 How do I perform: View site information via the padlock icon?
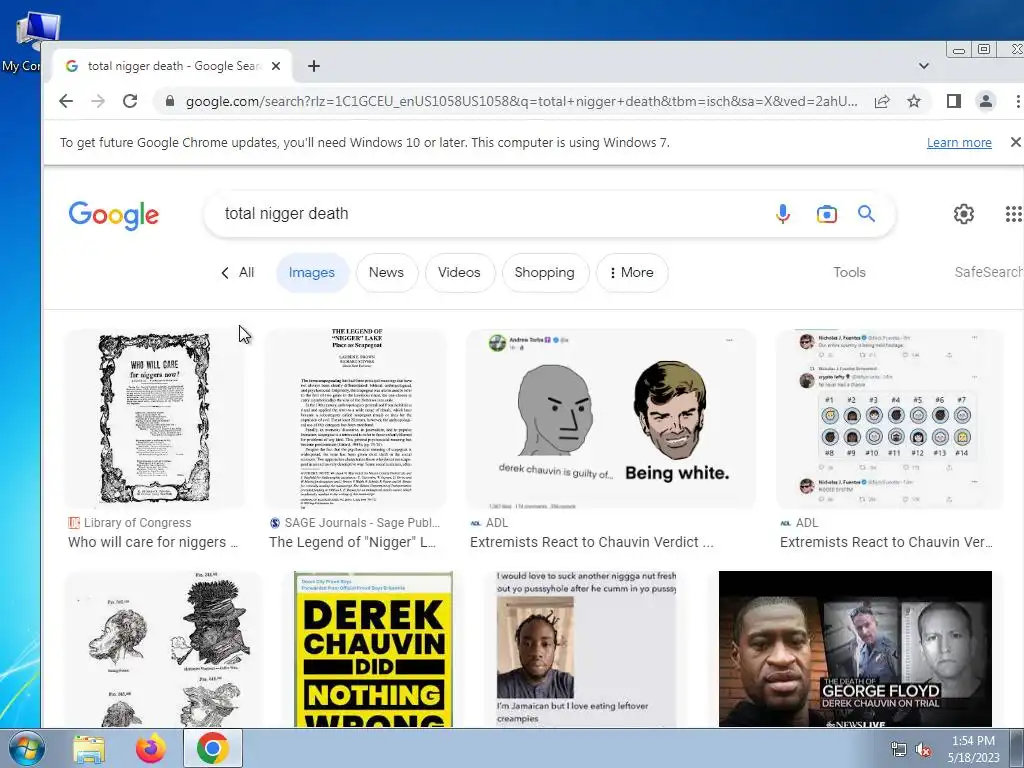click(170, 101)
